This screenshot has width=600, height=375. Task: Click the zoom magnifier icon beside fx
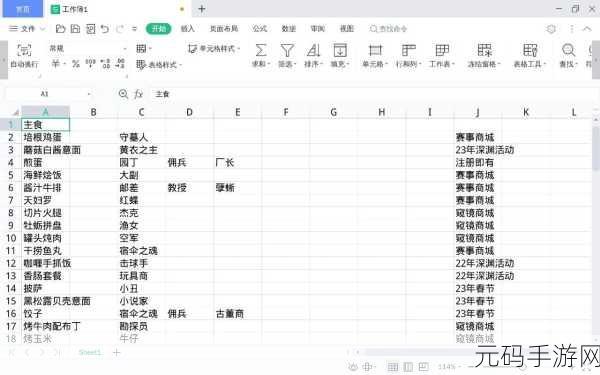123,94
